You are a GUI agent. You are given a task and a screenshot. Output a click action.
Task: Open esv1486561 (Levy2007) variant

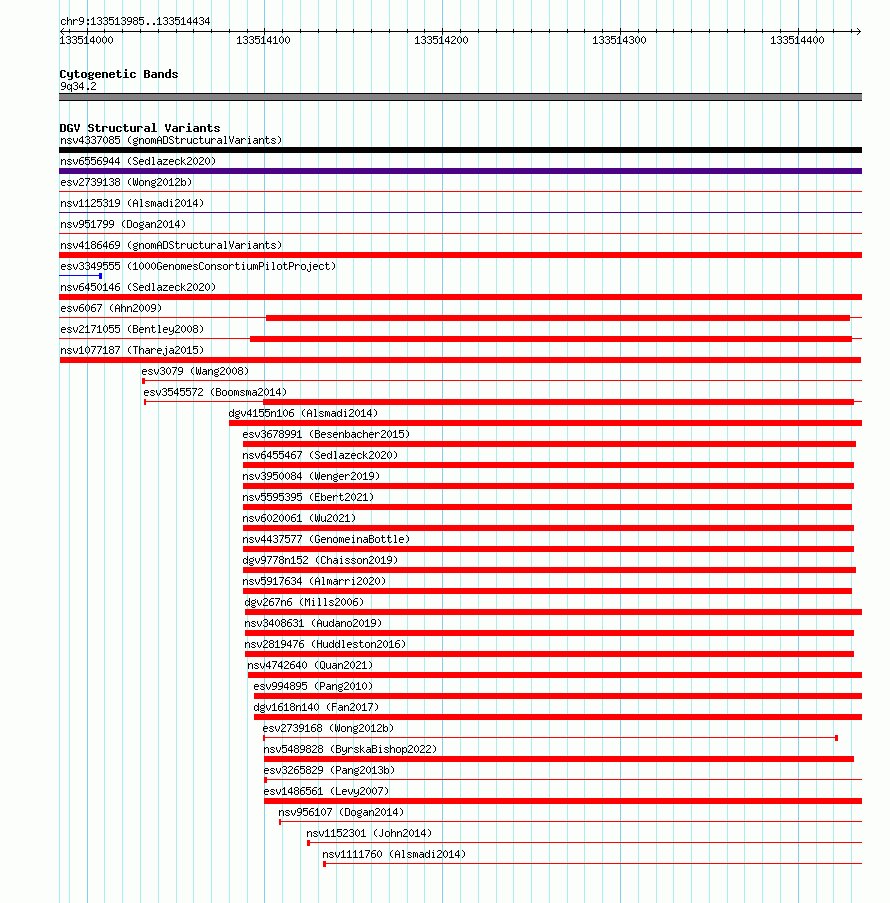326,792
